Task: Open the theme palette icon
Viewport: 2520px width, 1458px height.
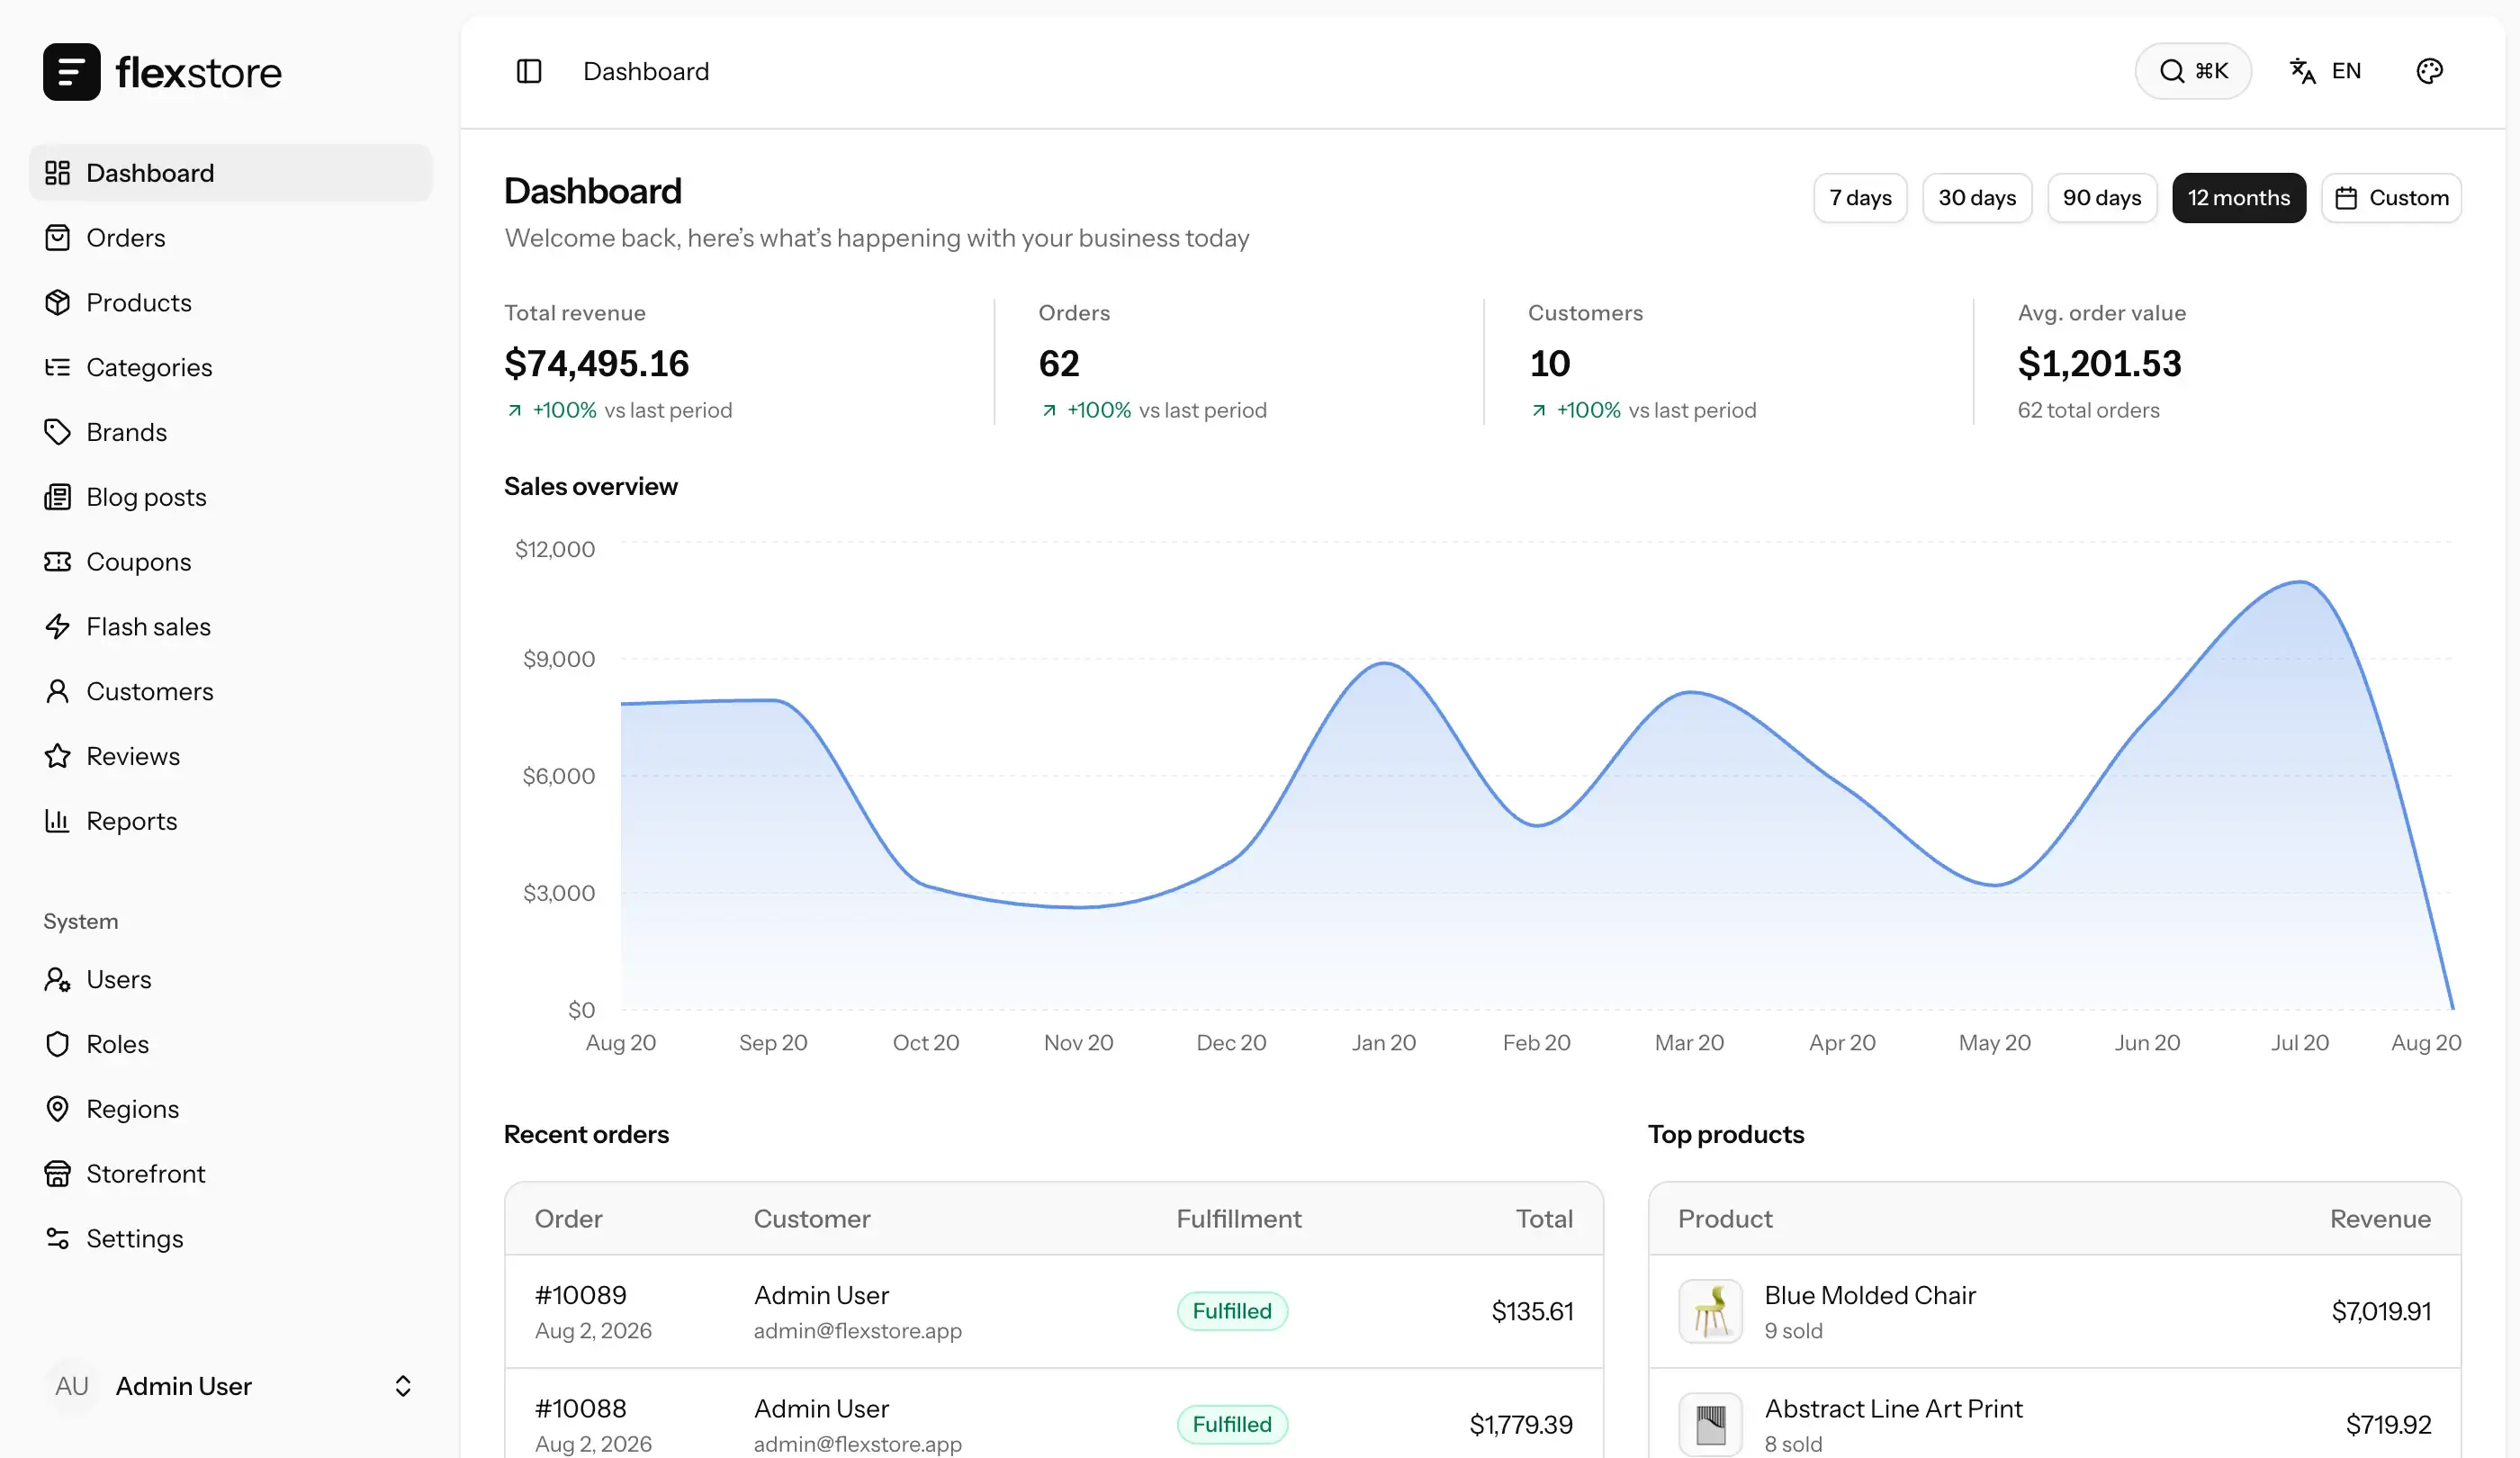Action: 2429,71
